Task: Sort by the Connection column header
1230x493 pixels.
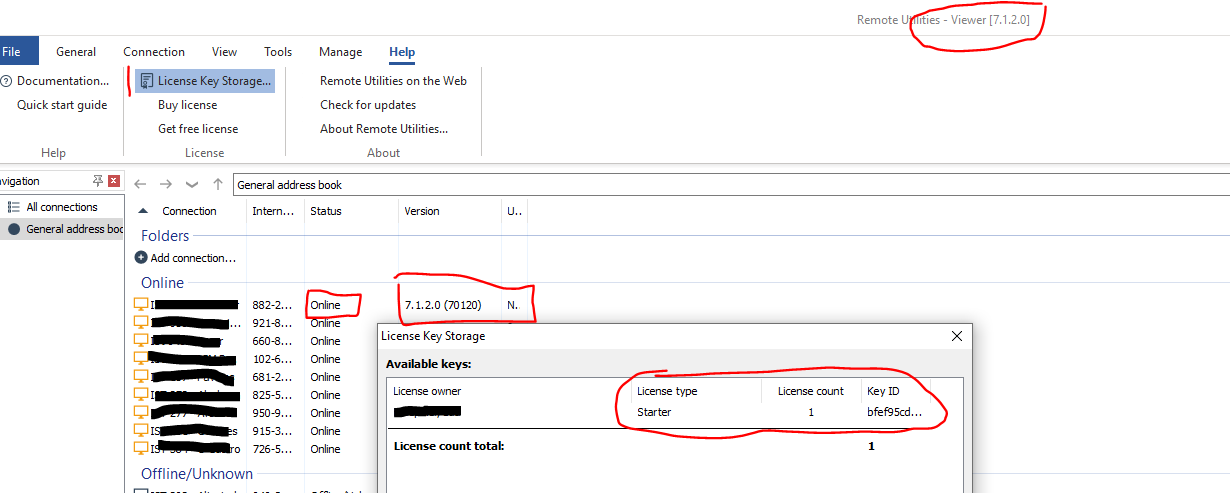Action: click(189, 211)
